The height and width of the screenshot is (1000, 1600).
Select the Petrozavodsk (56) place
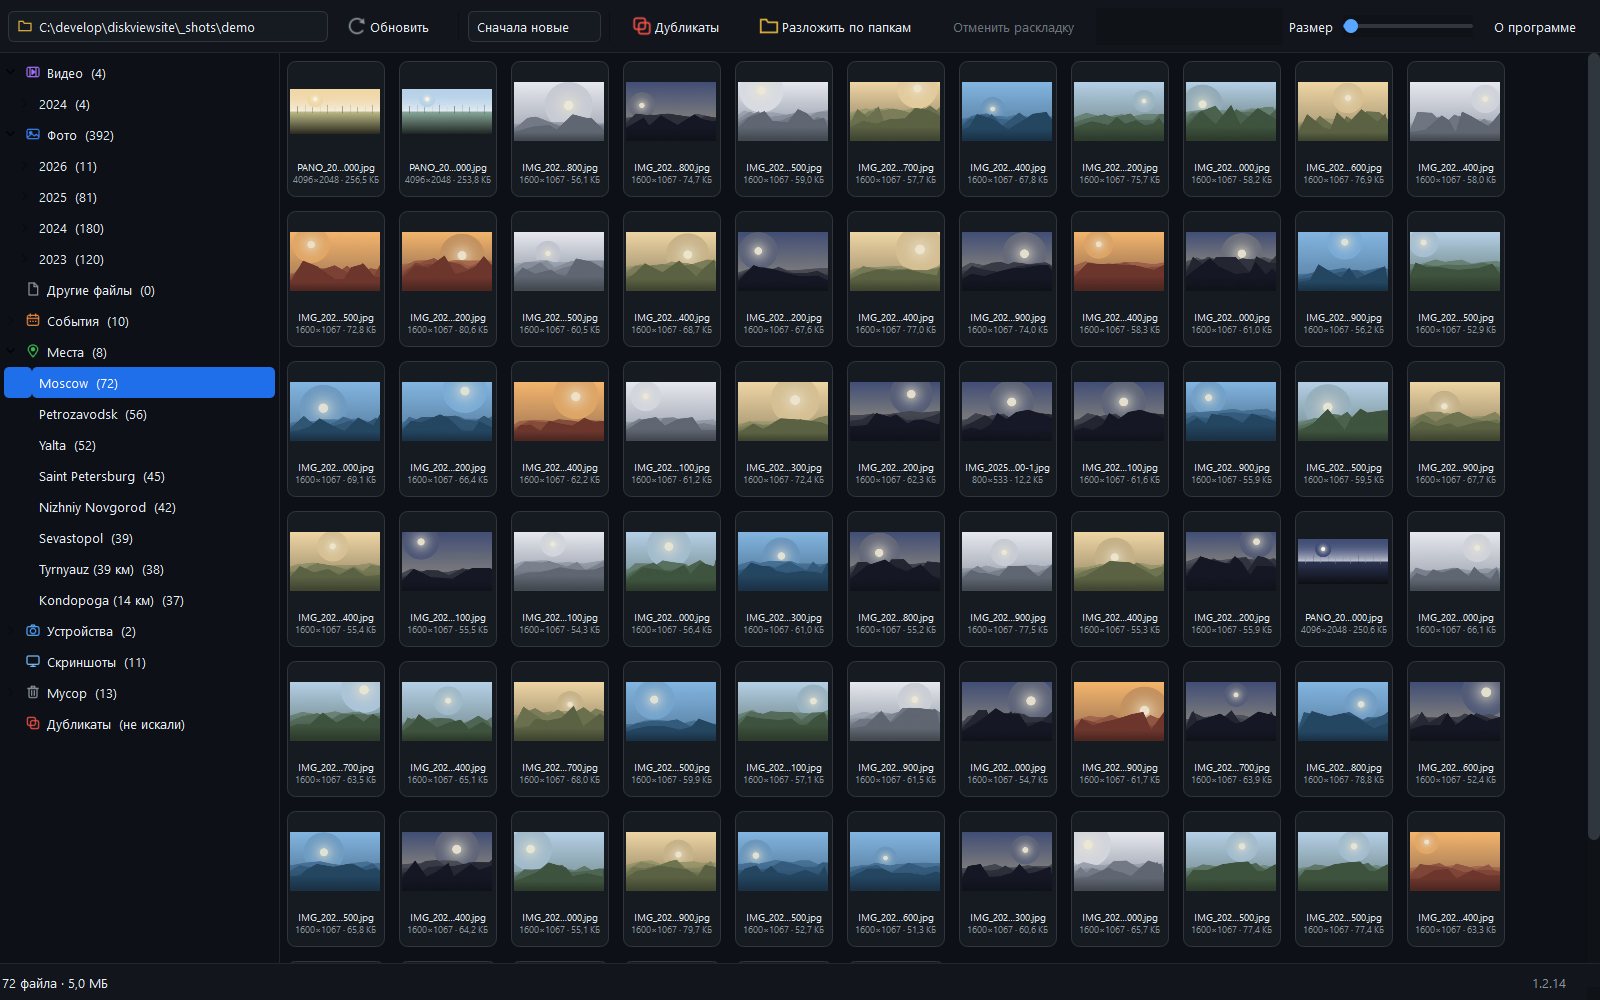tap(140, 415)
